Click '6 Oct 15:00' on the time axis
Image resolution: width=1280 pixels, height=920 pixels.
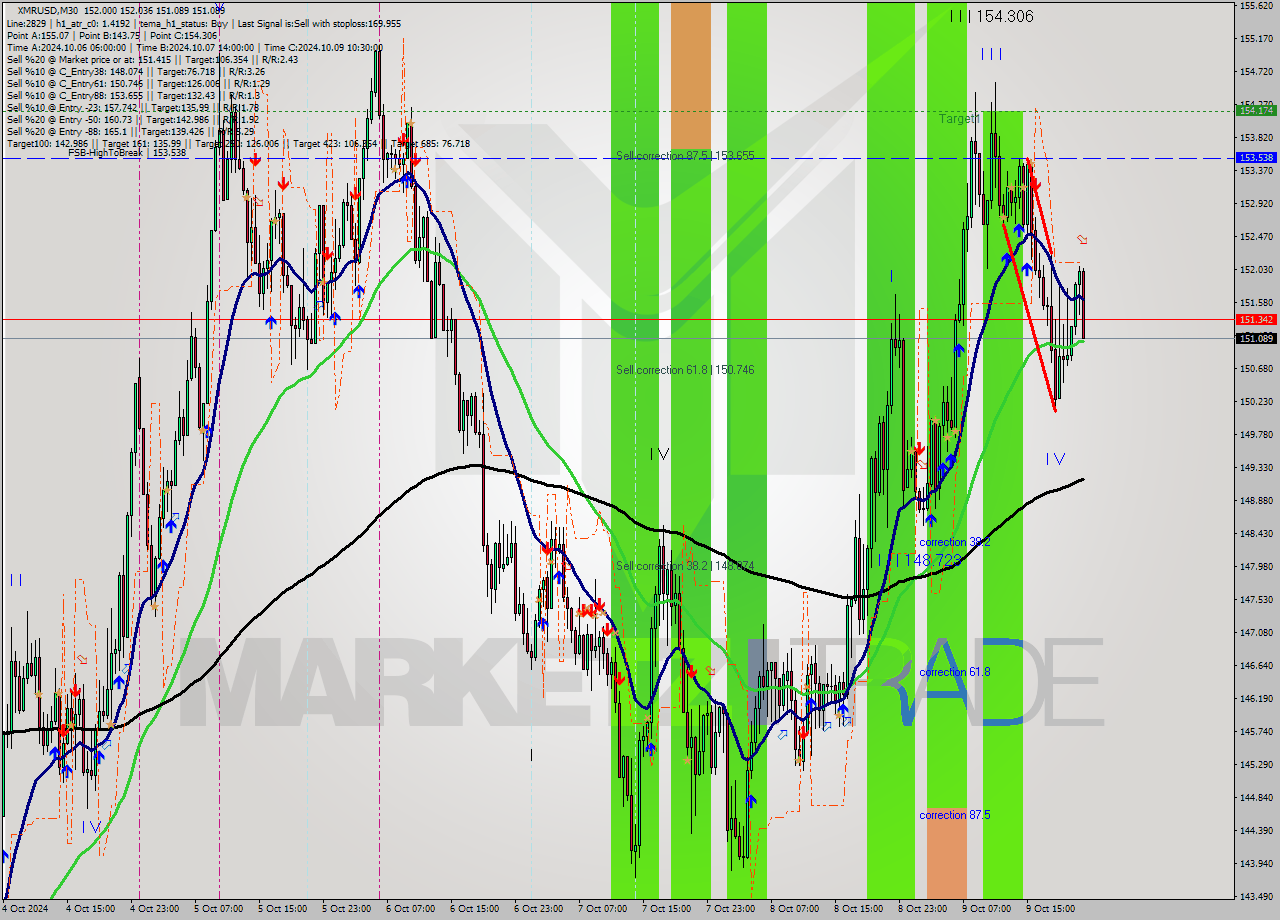[474, 909]
